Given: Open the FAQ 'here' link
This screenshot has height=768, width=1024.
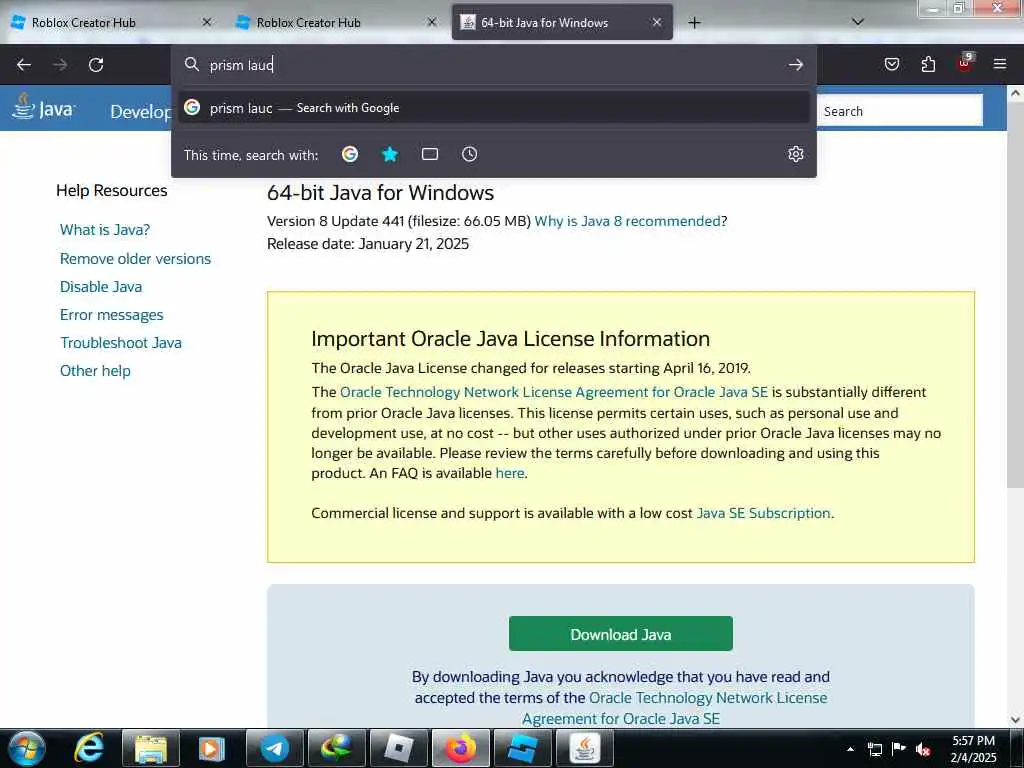Looking at the screenshot, I should (510, 473).
